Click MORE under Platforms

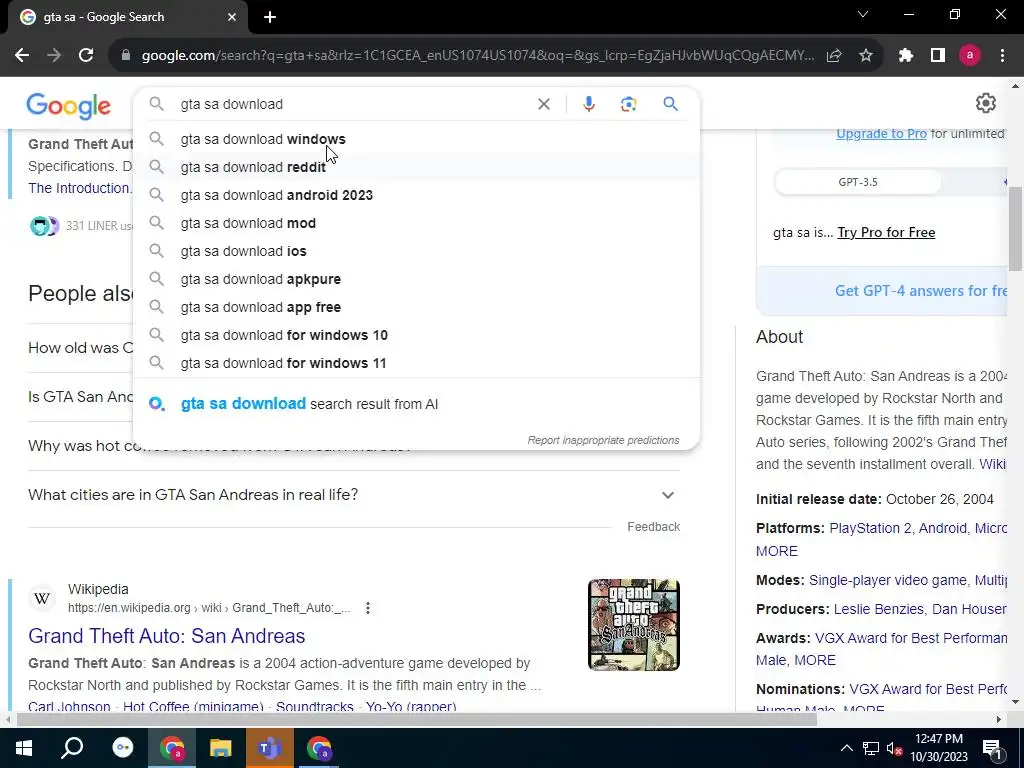coord(776,551)
